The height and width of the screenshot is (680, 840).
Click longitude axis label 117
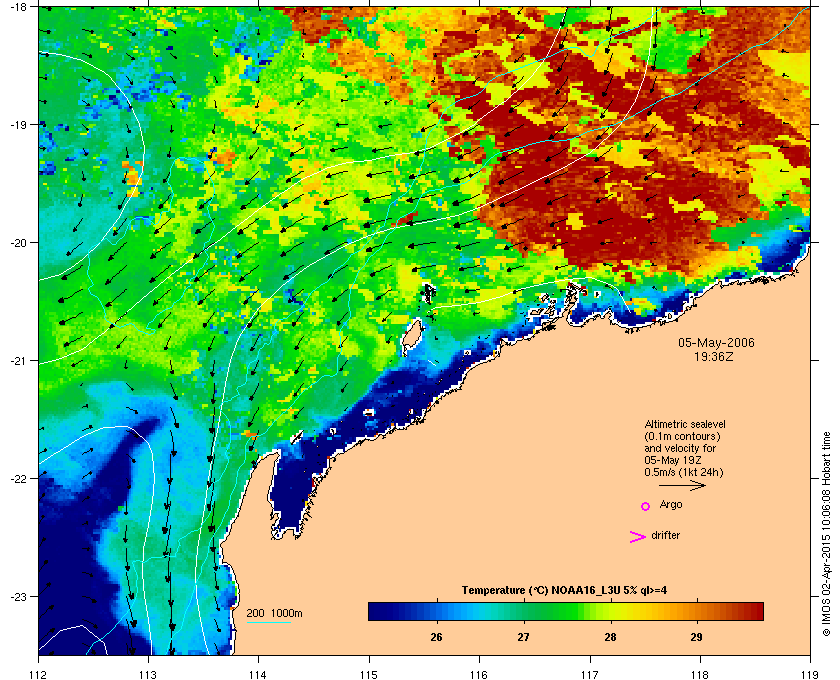(590, 675)
